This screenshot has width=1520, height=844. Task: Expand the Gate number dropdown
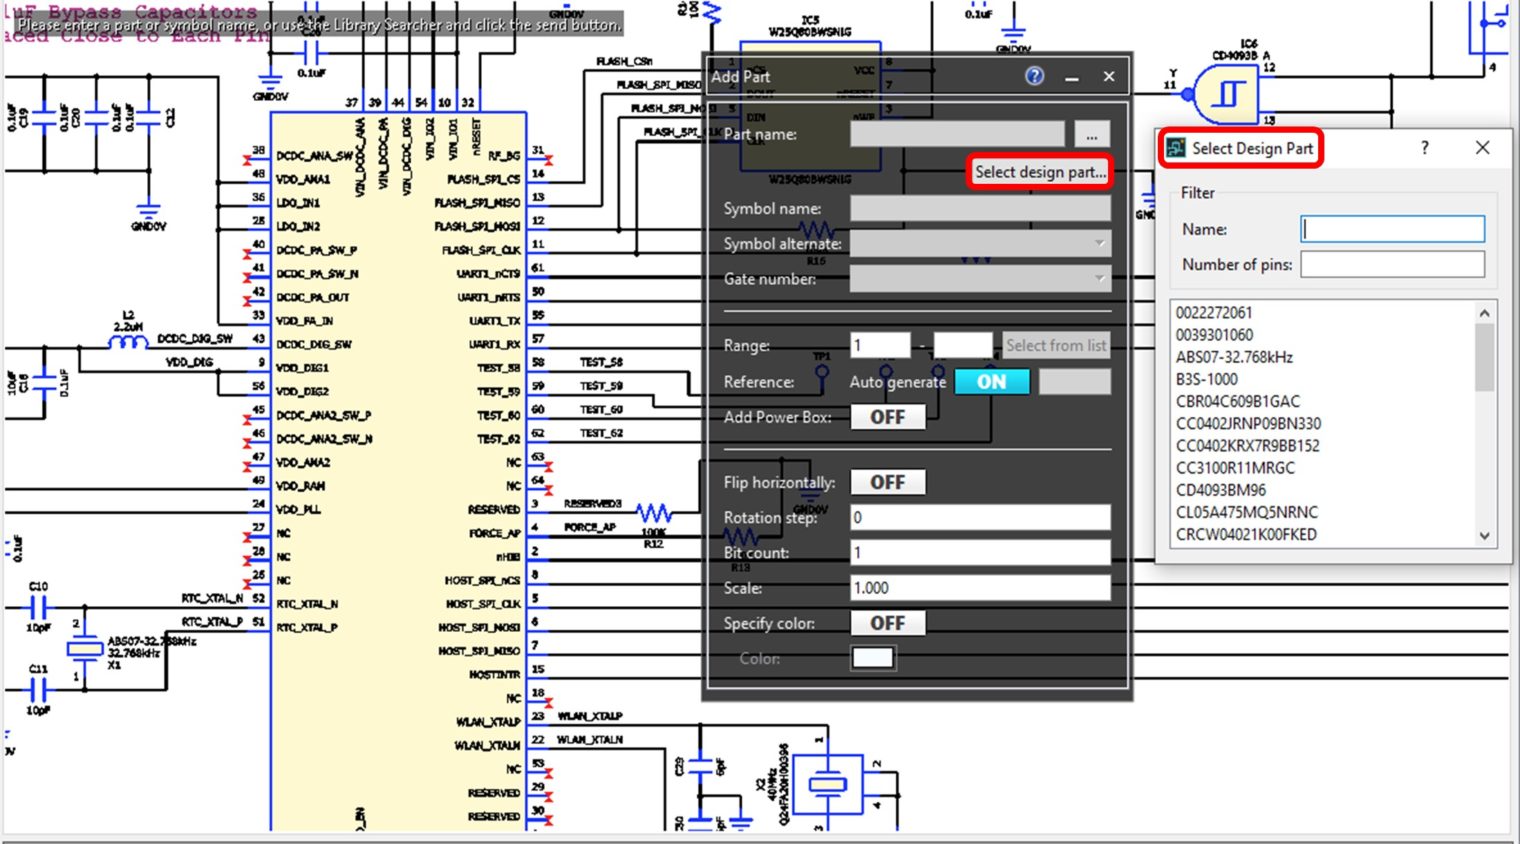(x=1098, y=279)
